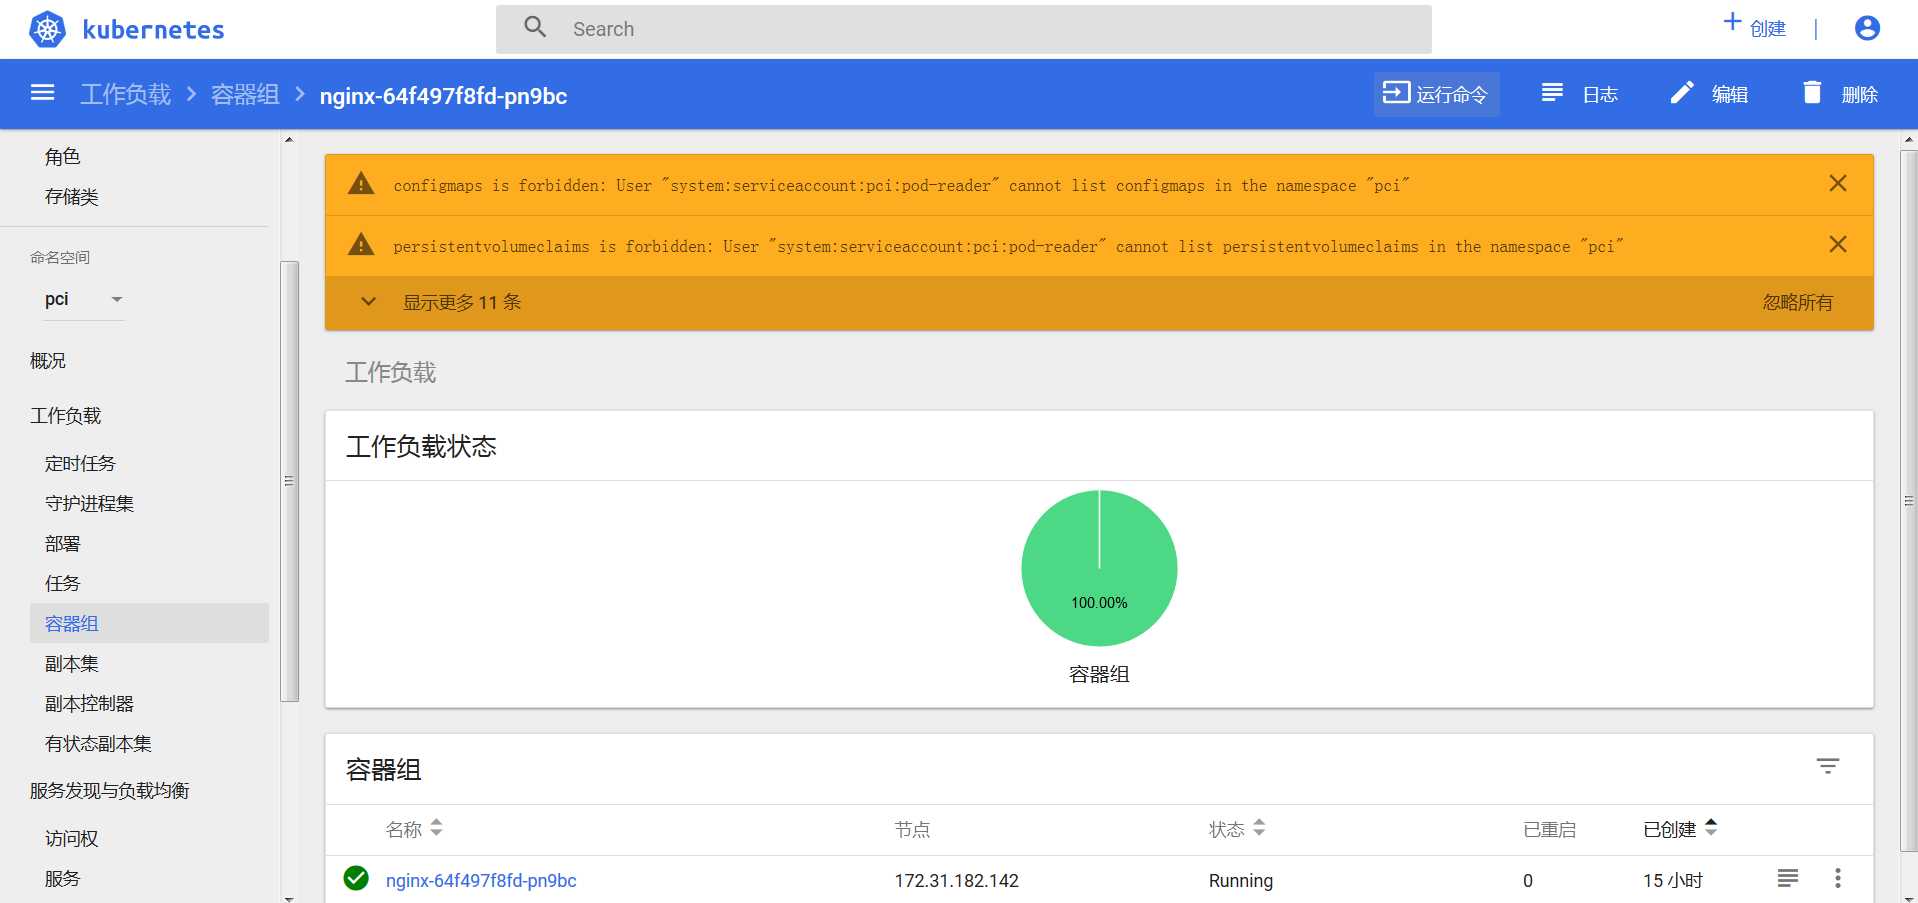Screen dimensions: 1918x903
Task: Select 副本控制器 in sidebar
Action: click(x=89, y=704)
